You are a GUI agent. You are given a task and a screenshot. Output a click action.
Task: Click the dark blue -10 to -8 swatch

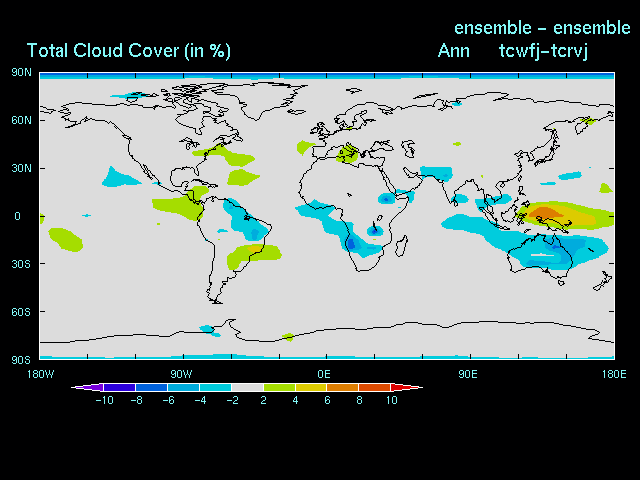pos(119,387)
